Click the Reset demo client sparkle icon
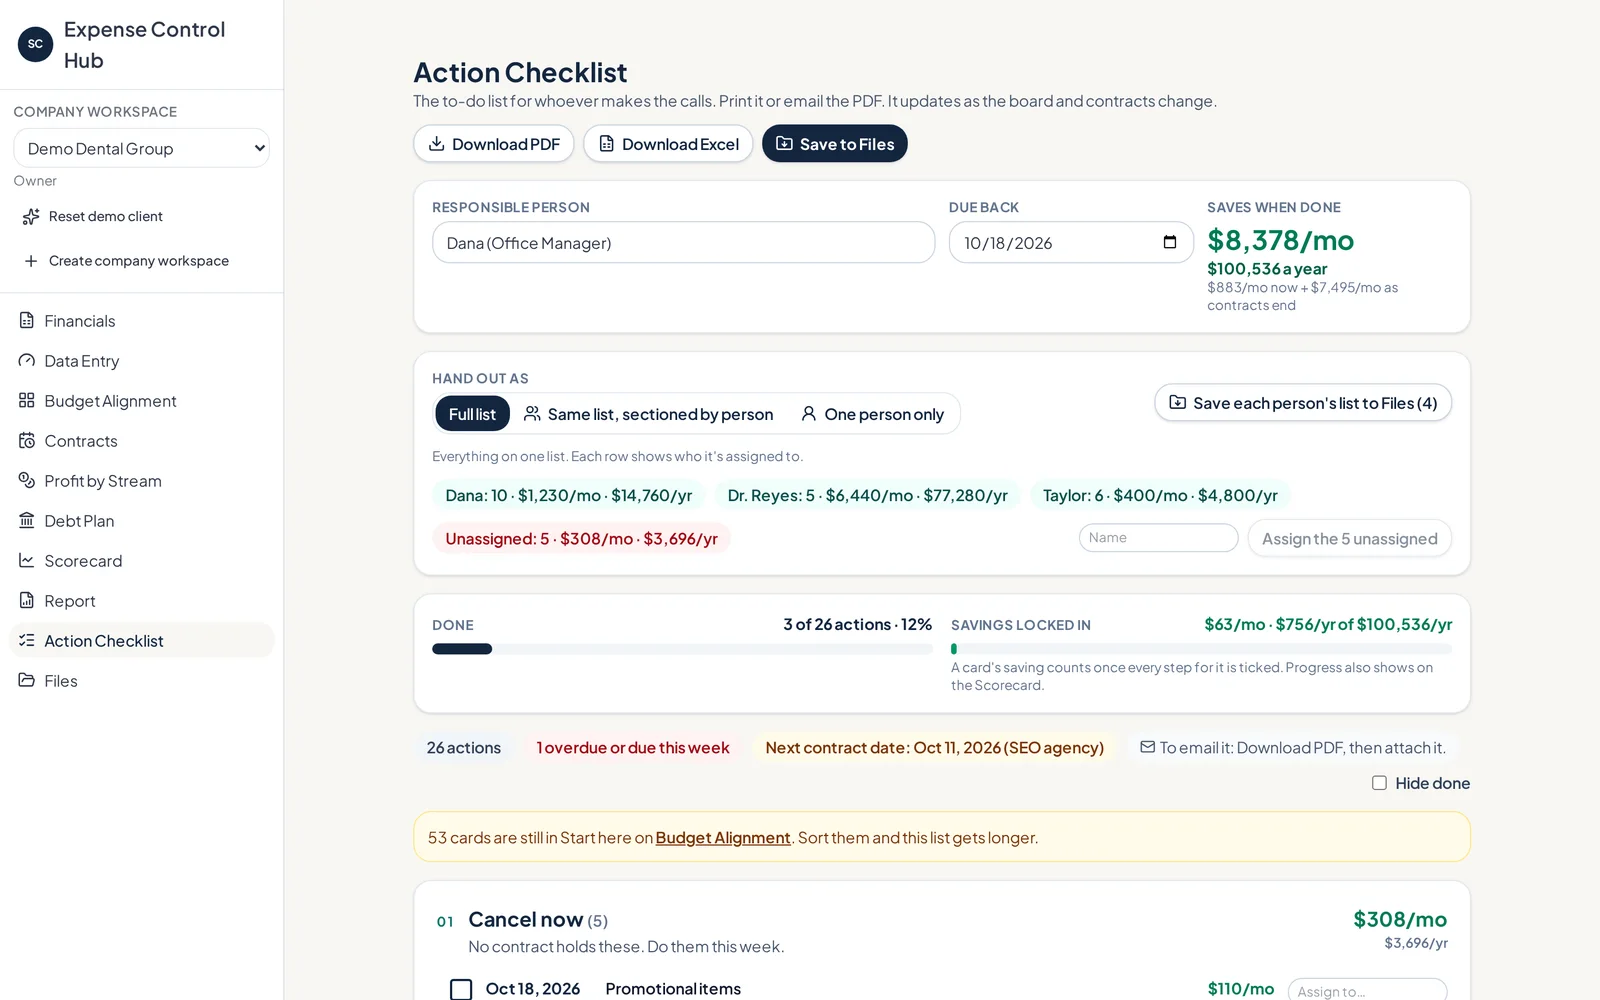The height and width of the screenshot is (1000, 1600). [31, 217]
